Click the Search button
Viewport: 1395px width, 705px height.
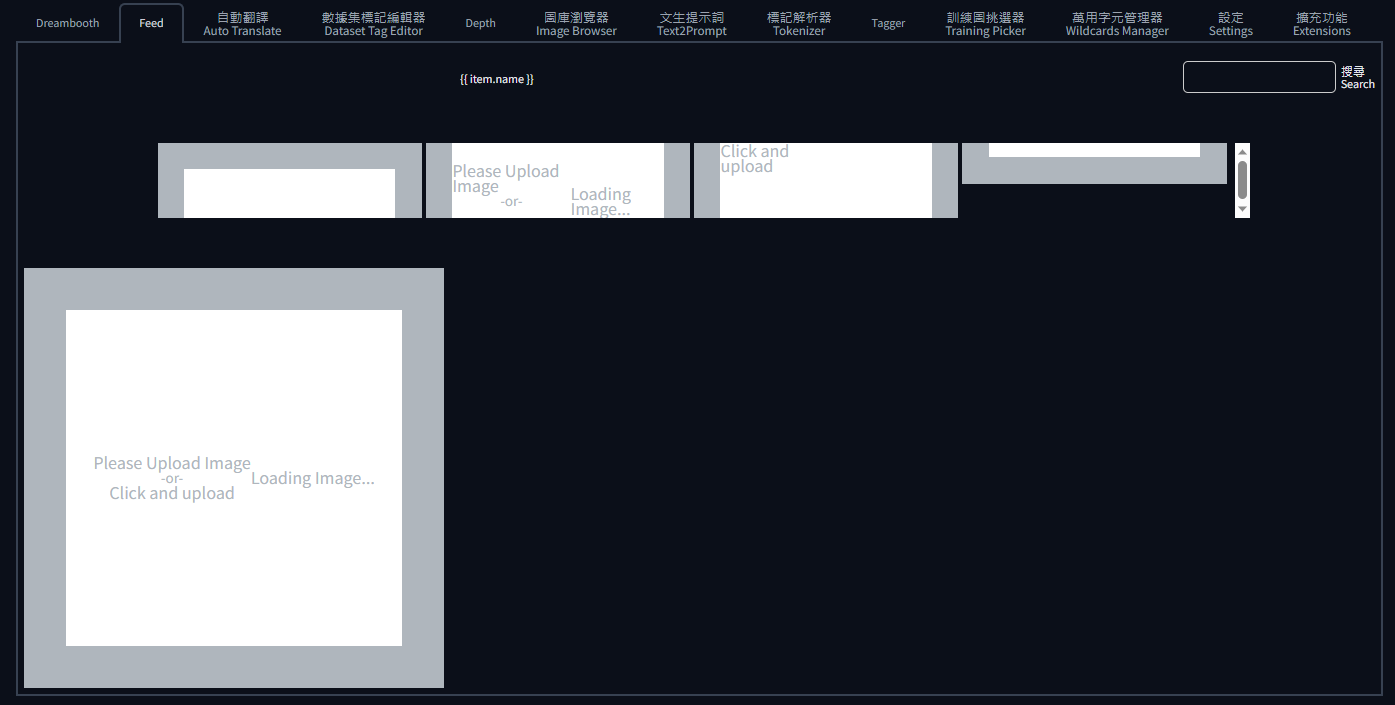[1357, 77]
